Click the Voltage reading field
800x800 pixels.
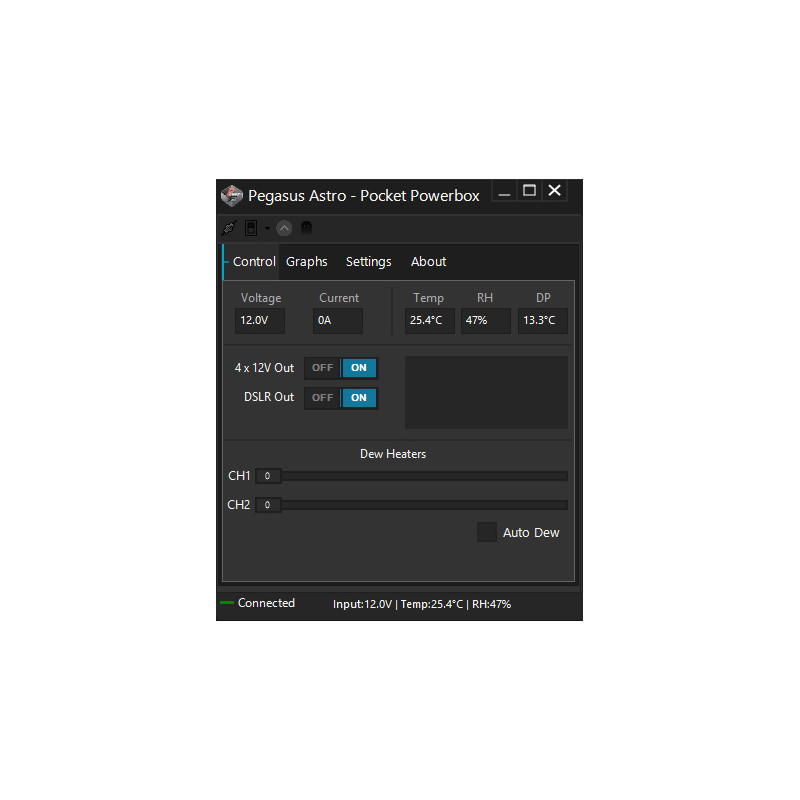260,321
